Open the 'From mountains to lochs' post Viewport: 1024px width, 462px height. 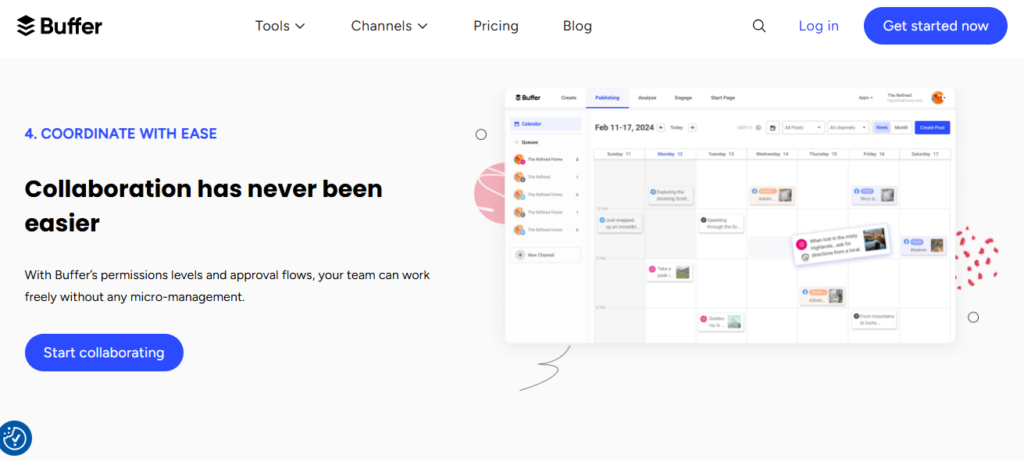(874, 320)
